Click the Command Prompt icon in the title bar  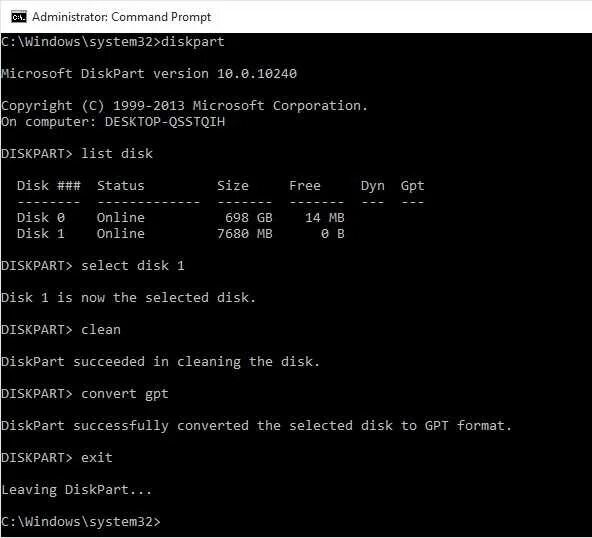[18, 17]
